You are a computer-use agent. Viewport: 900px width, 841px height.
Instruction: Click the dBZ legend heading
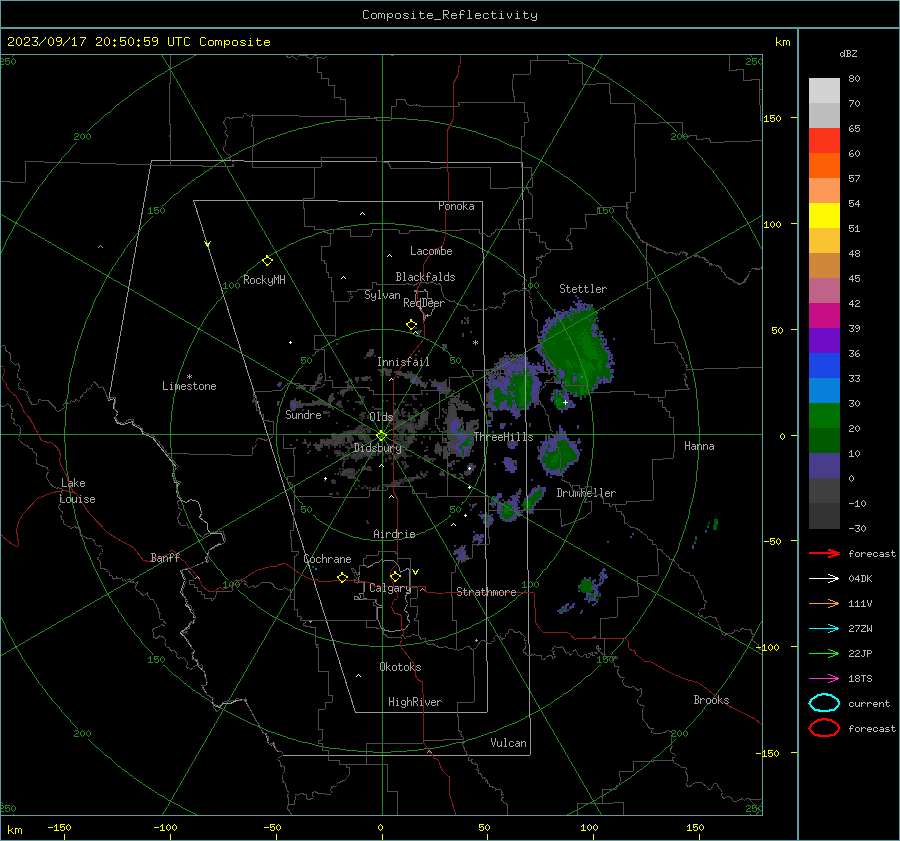848,53
